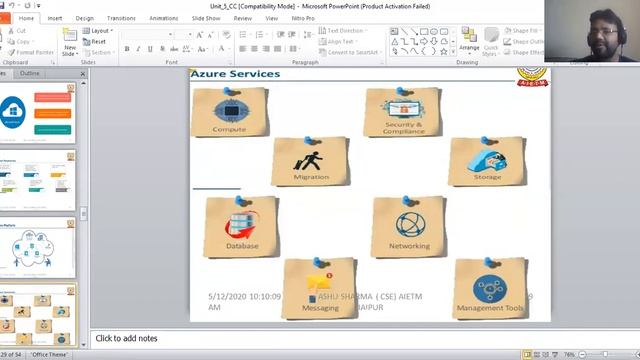Select the Right Arrow shape
This screenshot has height=360, width=640.
click(424, 41)
